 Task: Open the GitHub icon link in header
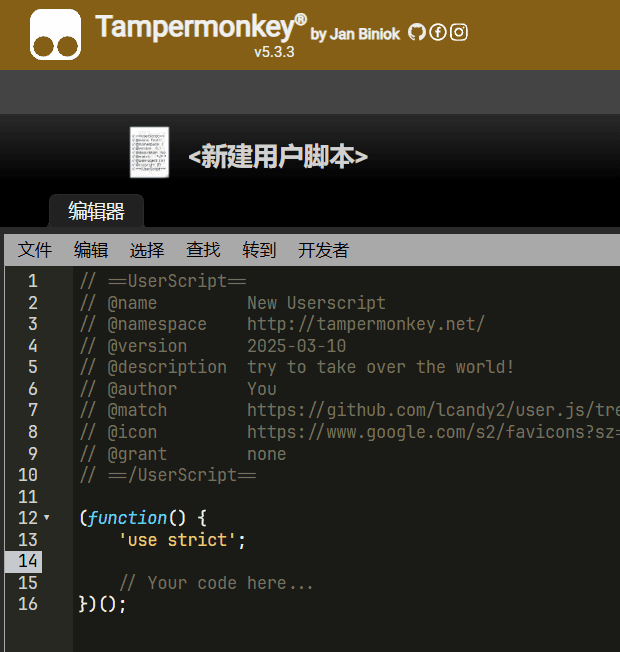click(x=417, y=32)
